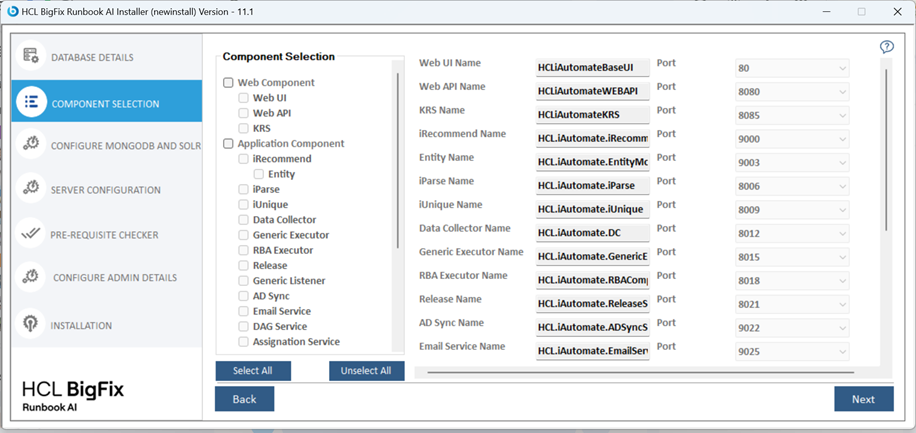
Task: Enable the Web Component checkbox
Action: (x=229, y=83)
